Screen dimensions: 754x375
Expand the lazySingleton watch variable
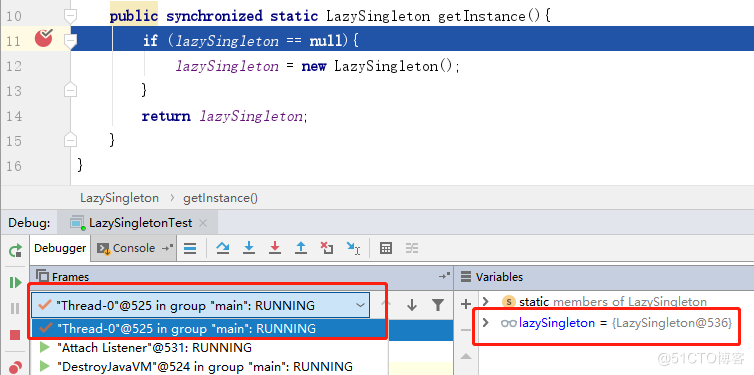(x=486, y=323)
